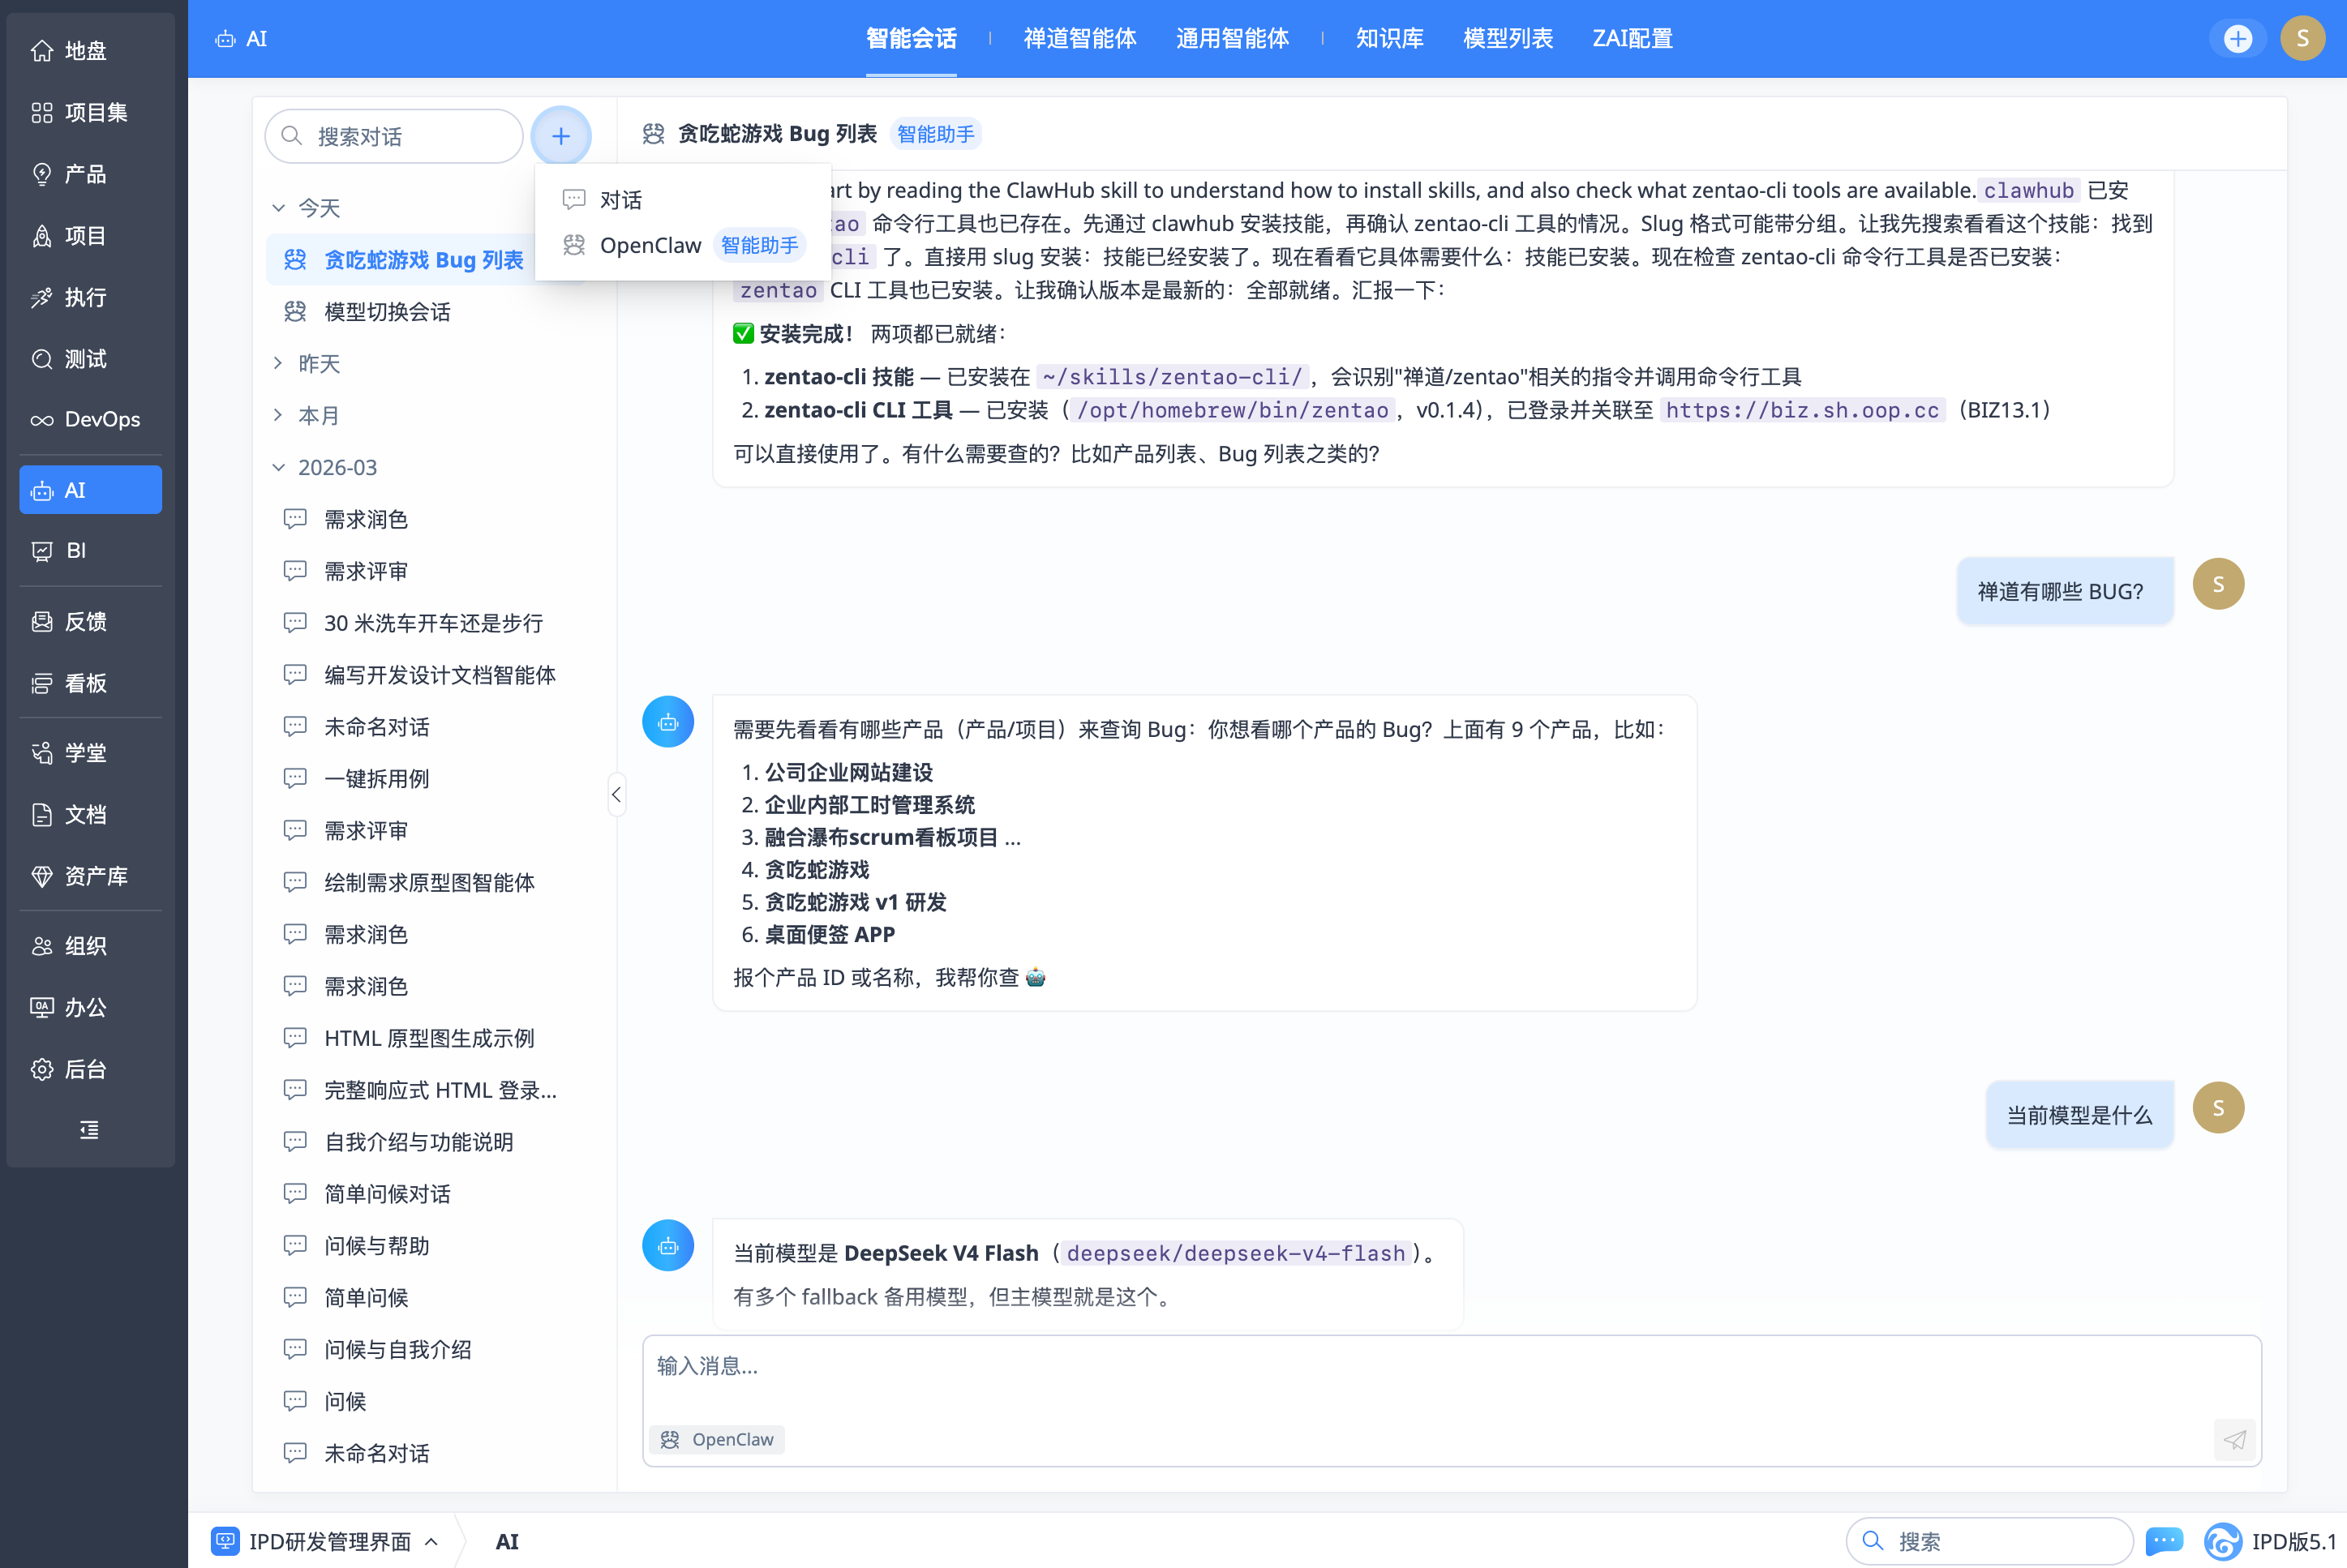
Task: Open the ZAI配置 tab
Action: (1633, 39)
